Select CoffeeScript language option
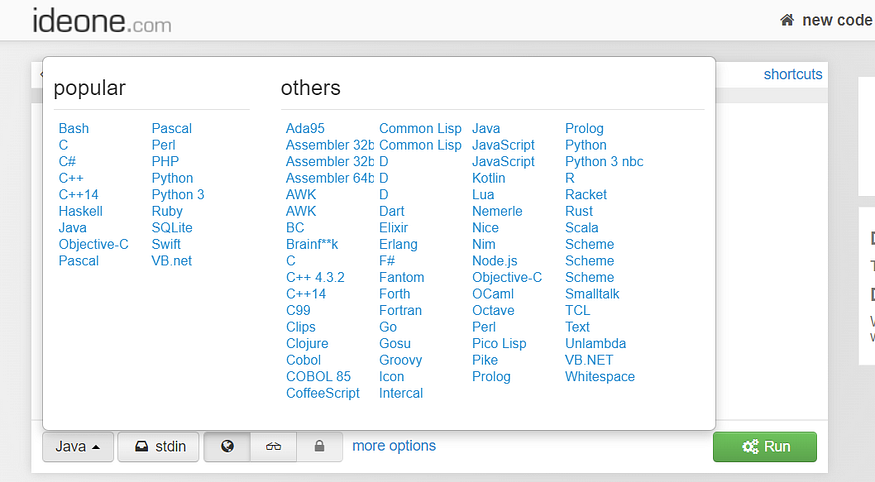This screenshot has width=875, height=482. pyautogui.click(x=323, y=393)
